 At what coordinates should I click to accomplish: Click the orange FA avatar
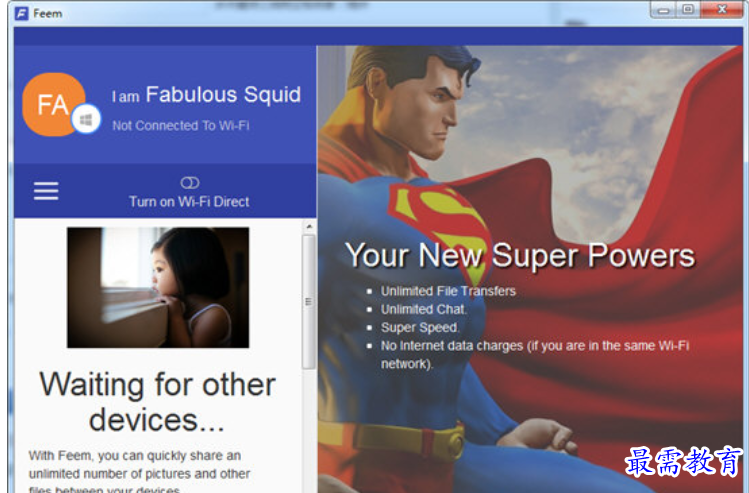tap(54, 104)
